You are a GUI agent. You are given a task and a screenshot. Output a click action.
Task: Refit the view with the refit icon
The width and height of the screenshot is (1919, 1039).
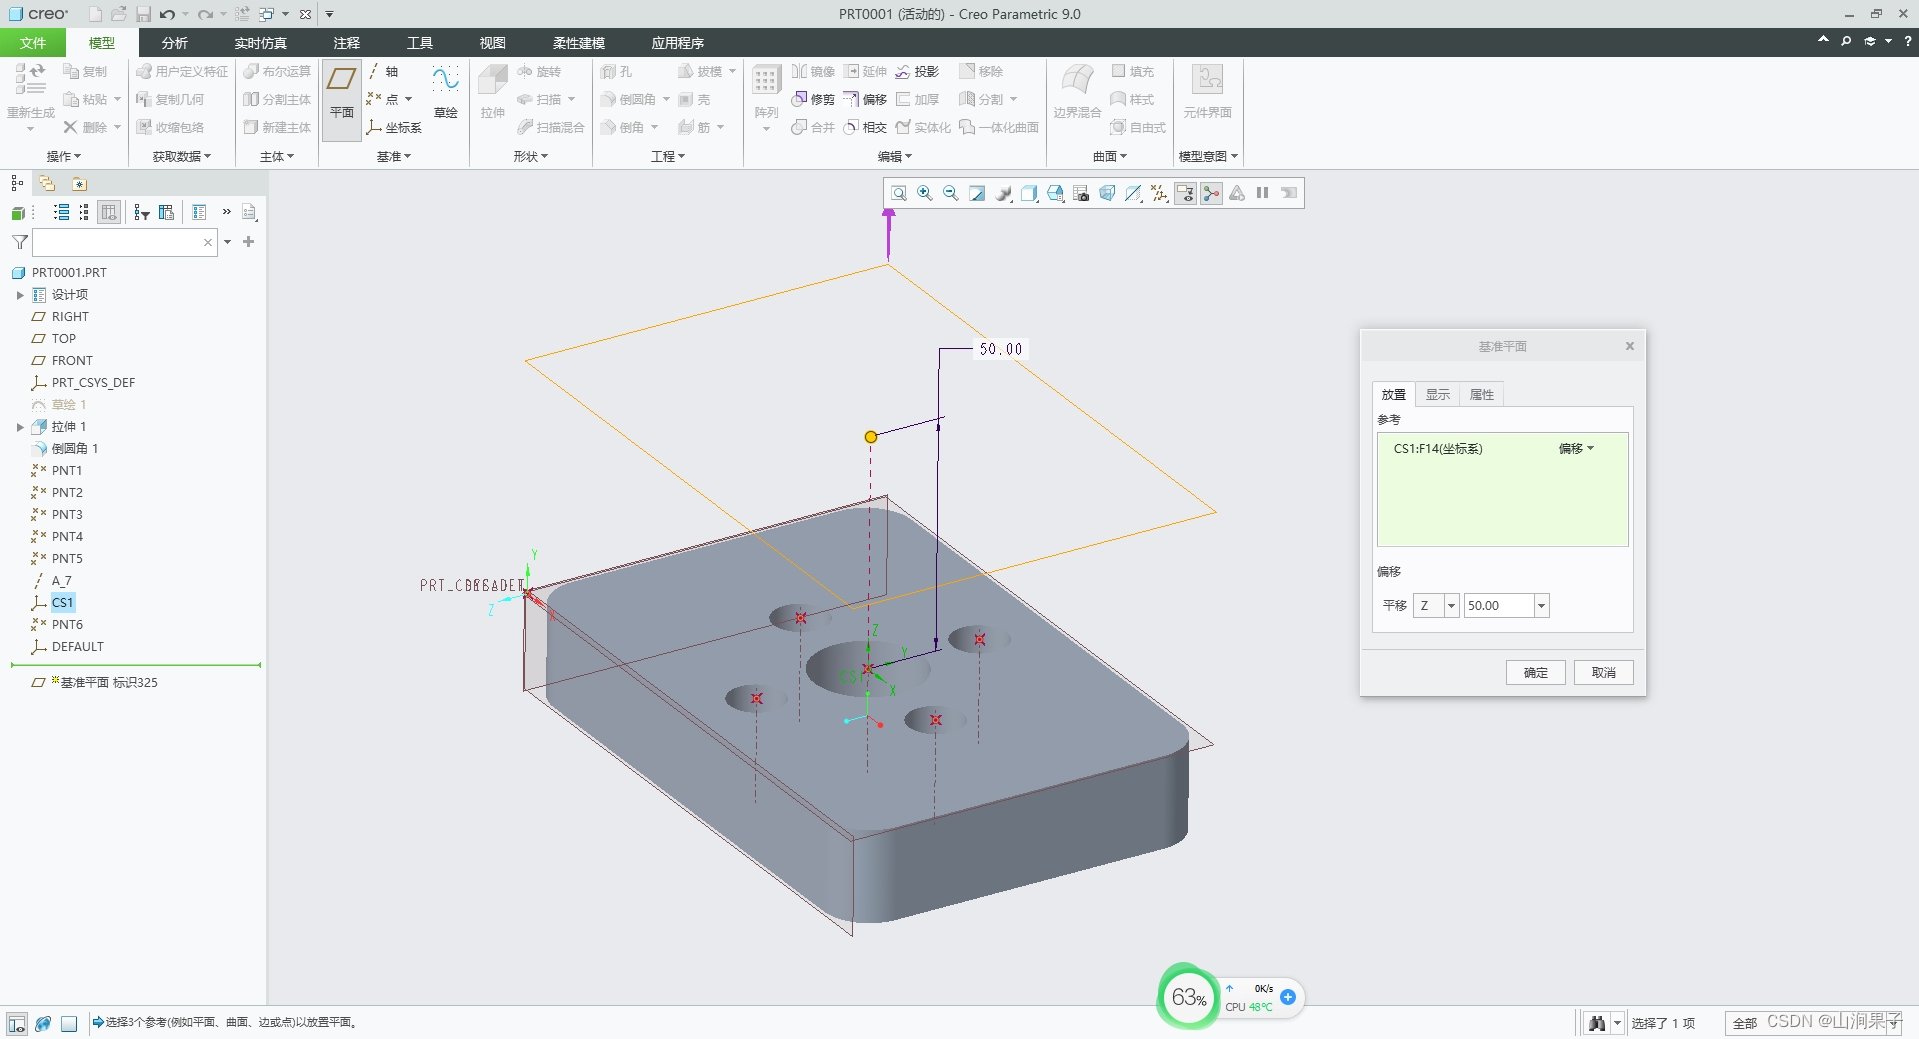899,193
